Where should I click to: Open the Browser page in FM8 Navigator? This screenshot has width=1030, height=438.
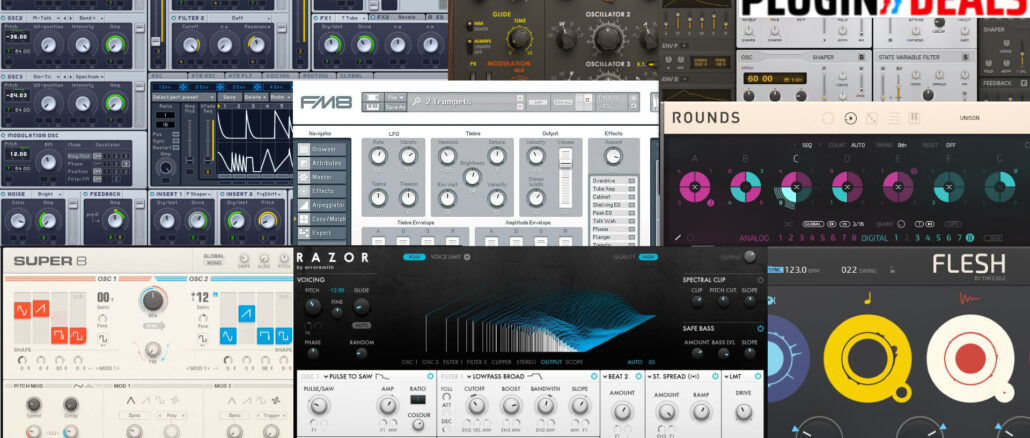(x=322, y=148)
